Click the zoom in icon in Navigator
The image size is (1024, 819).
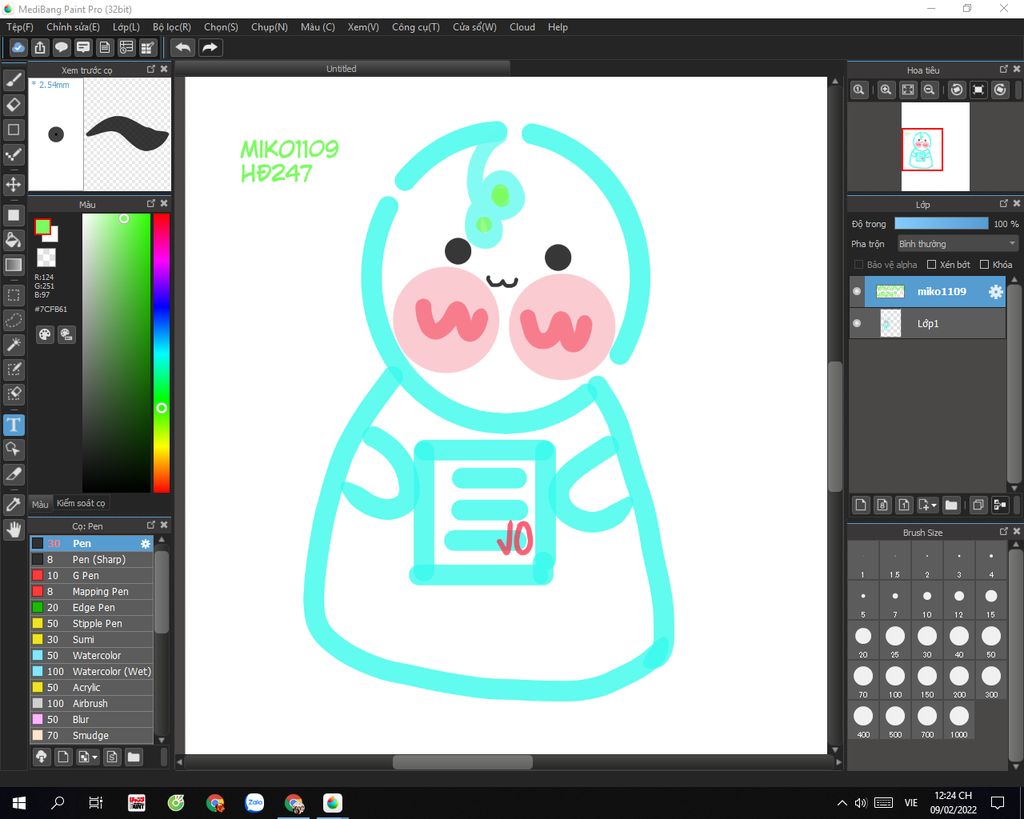(x=886, y=90)
